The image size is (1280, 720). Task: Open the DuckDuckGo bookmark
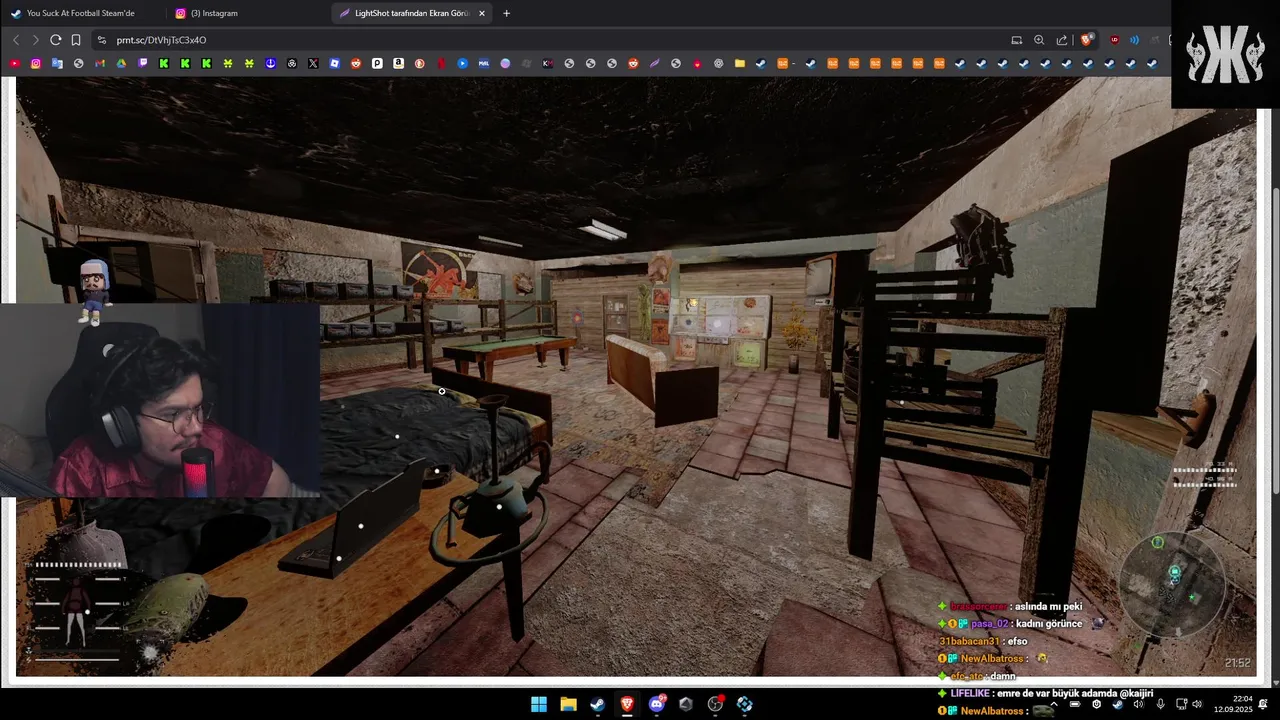(x=419, y=63)
